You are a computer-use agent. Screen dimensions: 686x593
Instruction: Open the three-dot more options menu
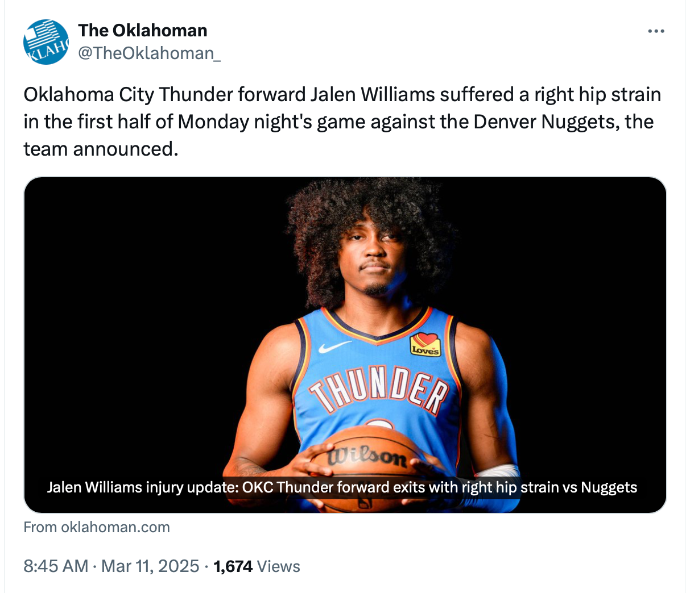[x=656, y=31]
